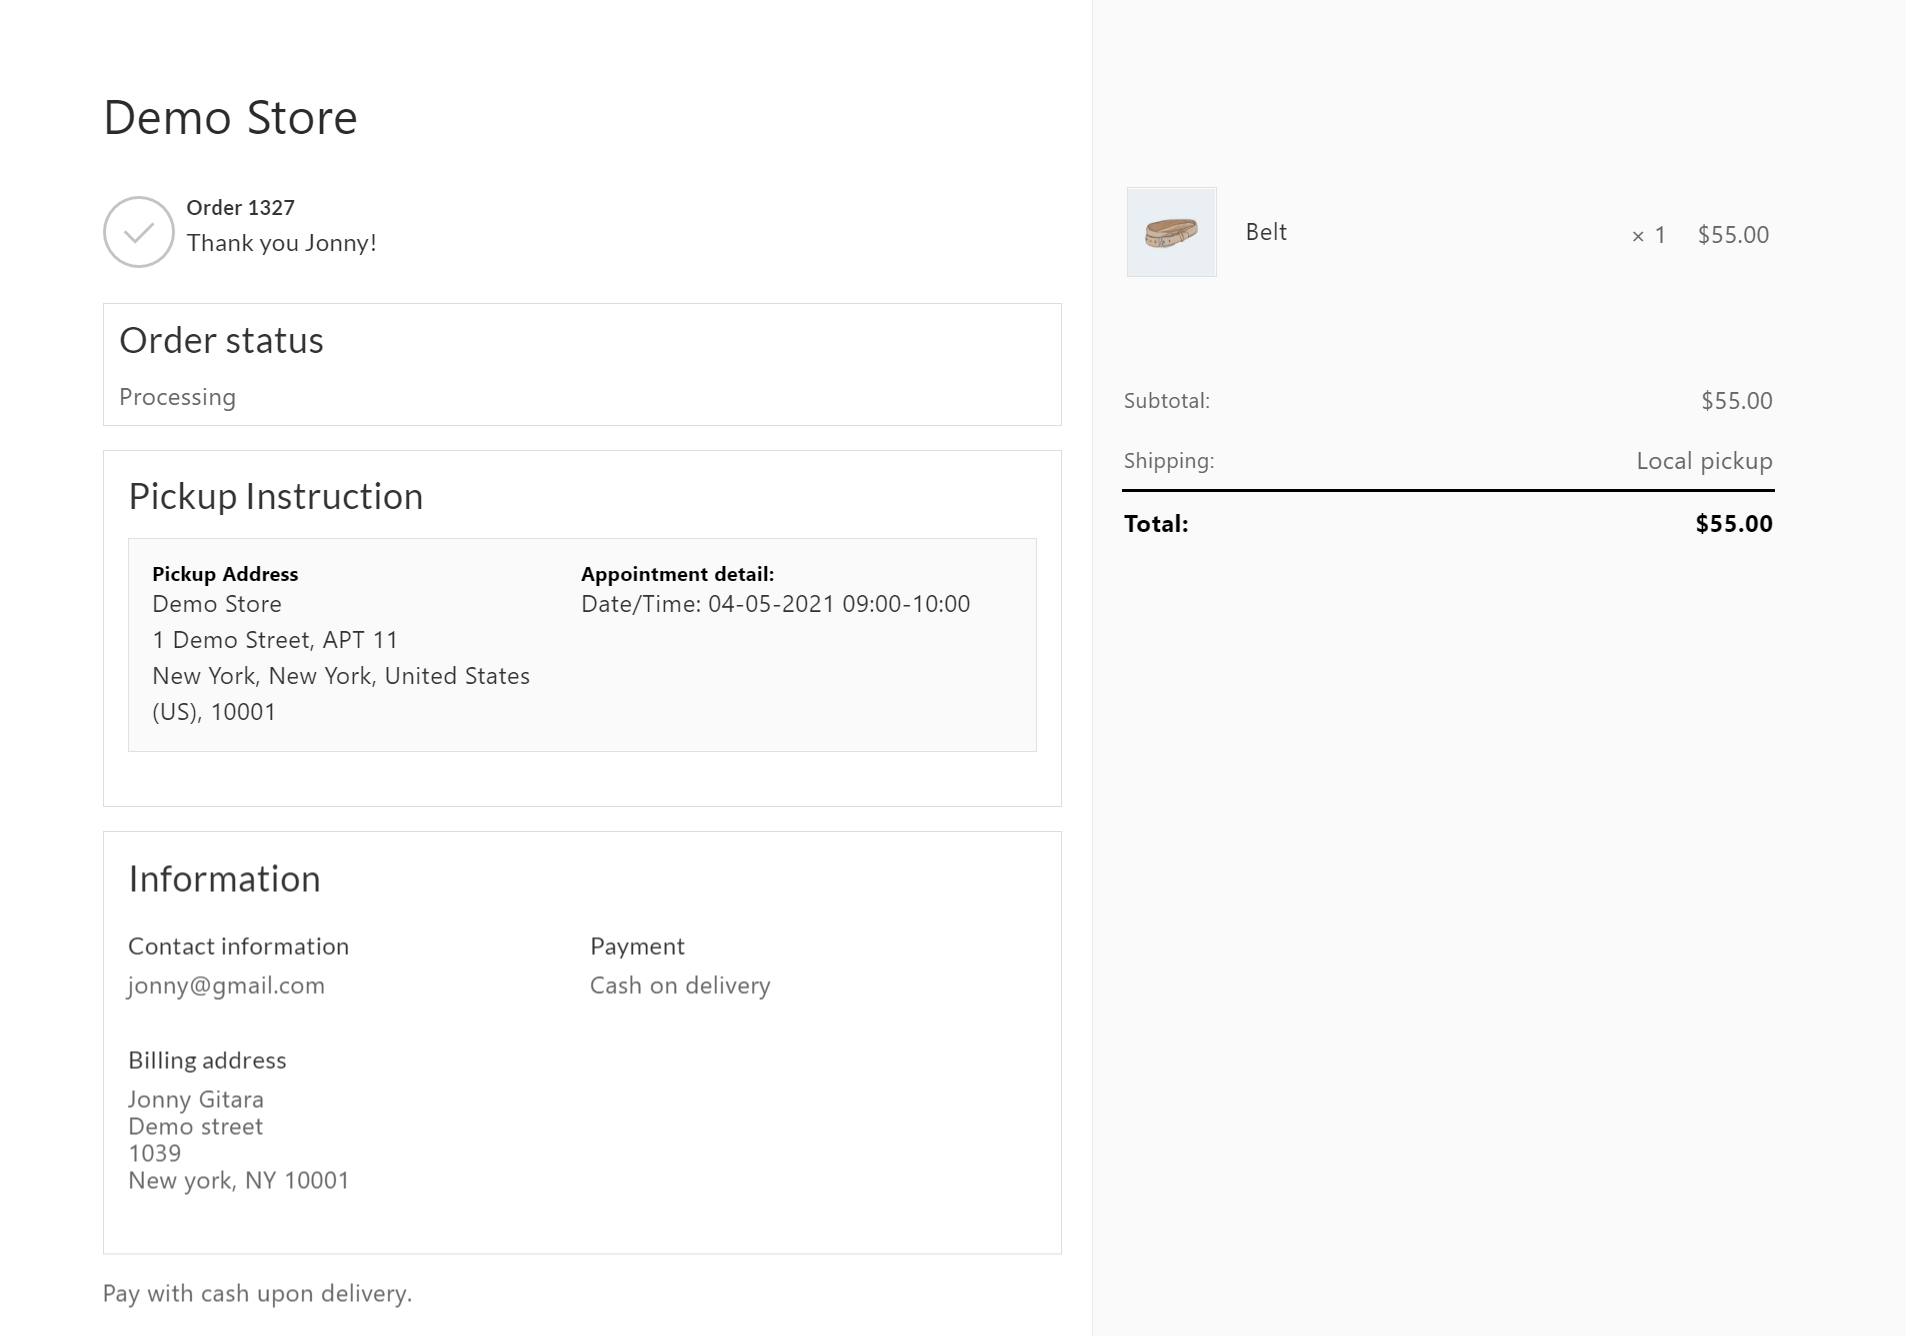The height and width of the screenshot is (1336, 1906).
Task: Click the Order 1327 number text
Action: [240, 208]
